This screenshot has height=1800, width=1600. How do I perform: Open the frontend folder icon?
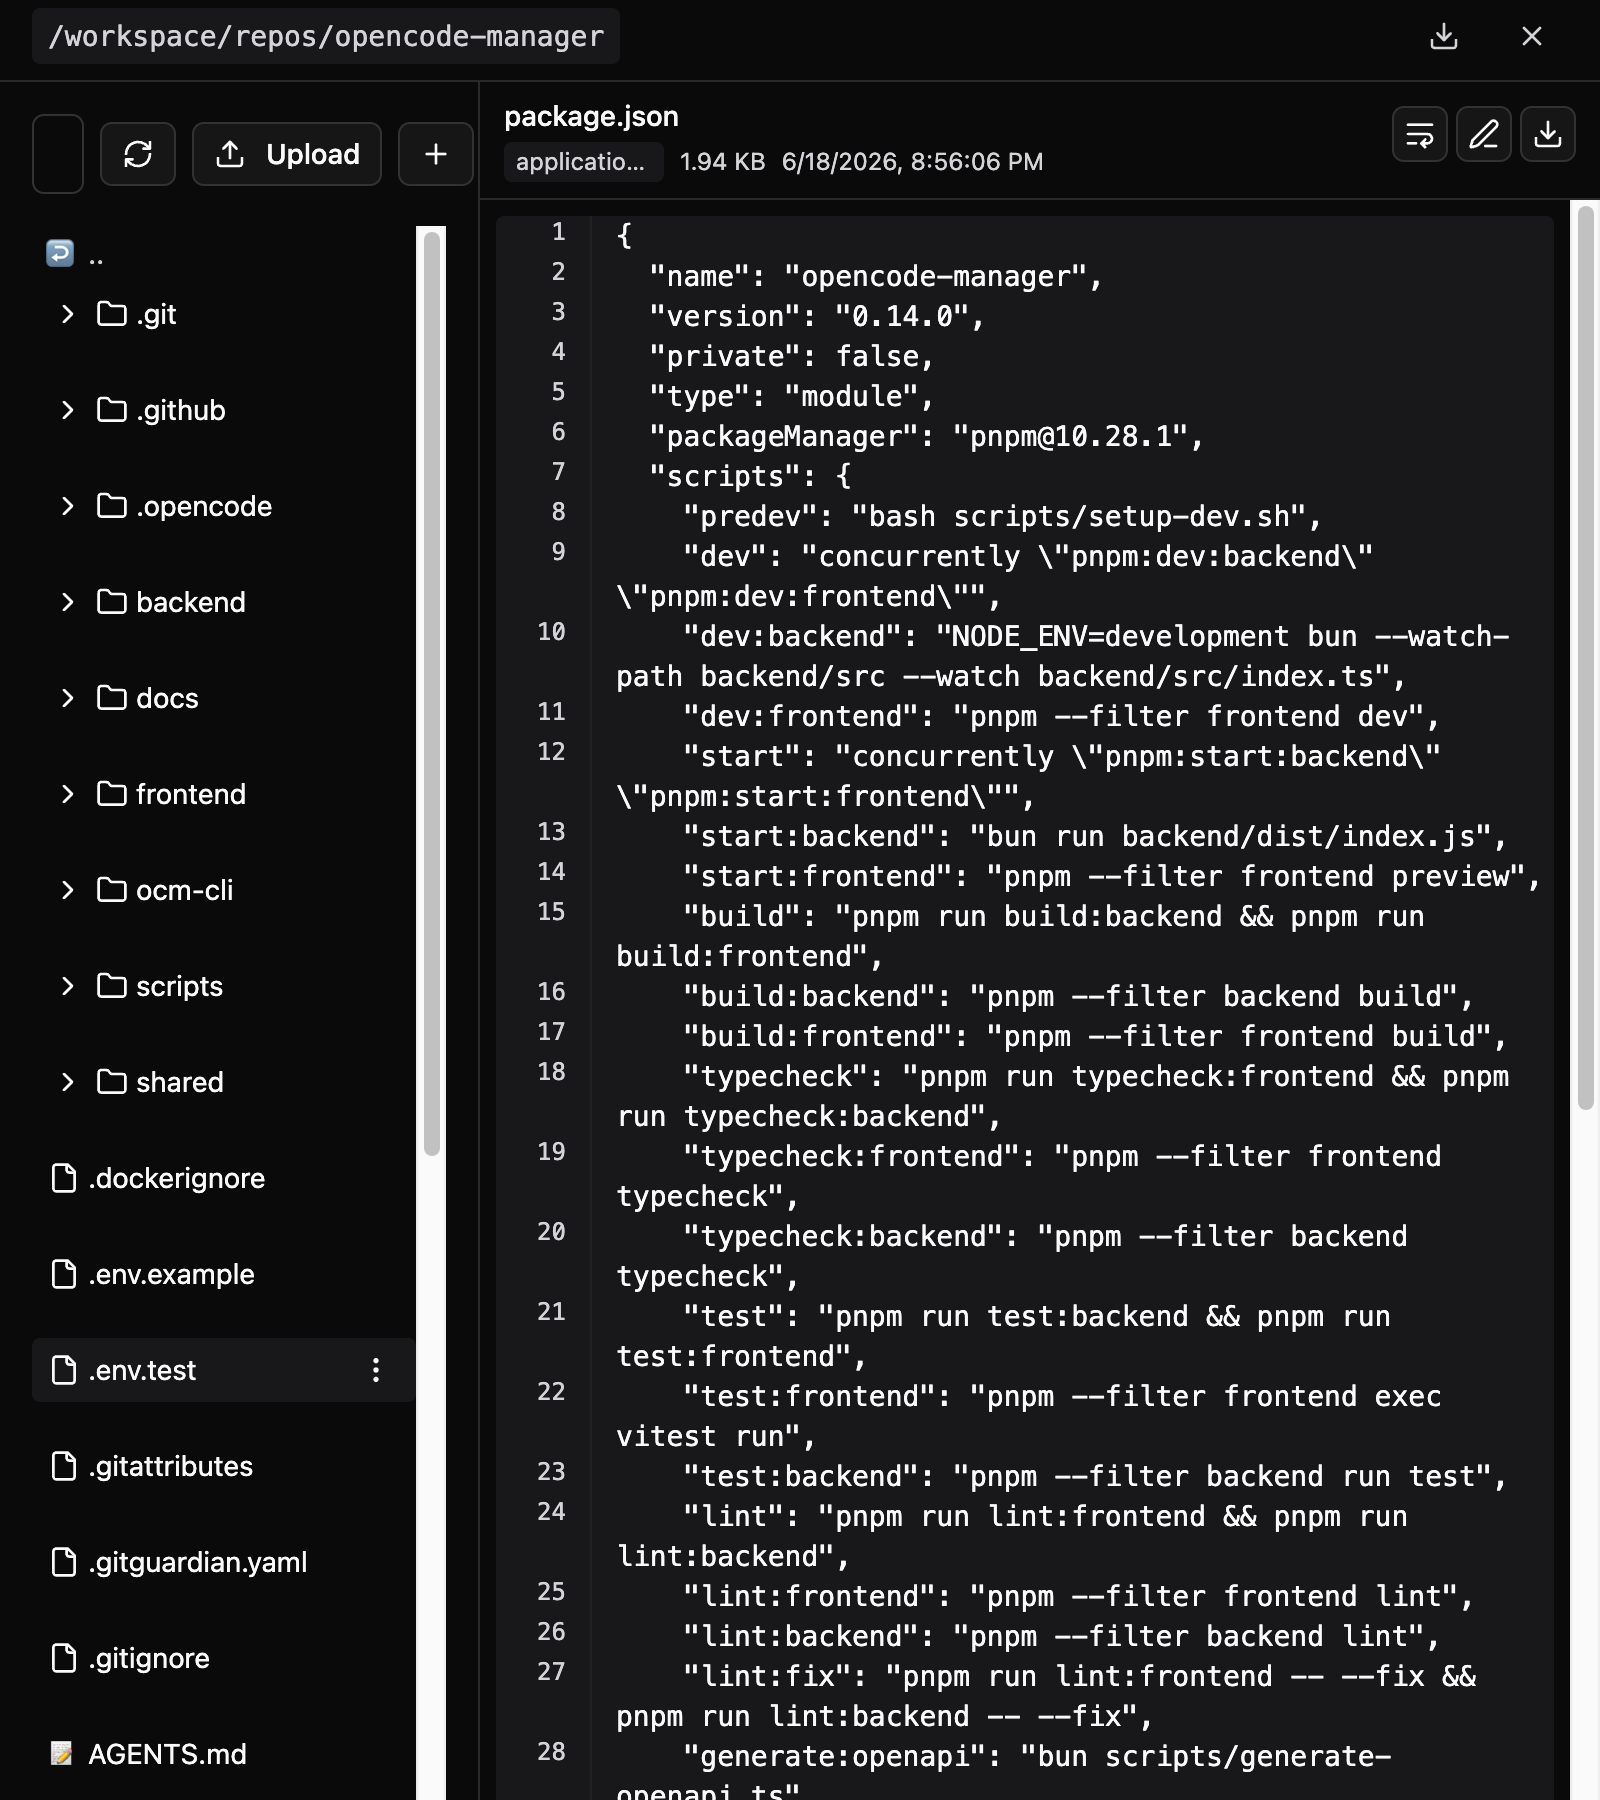point(112,794)
